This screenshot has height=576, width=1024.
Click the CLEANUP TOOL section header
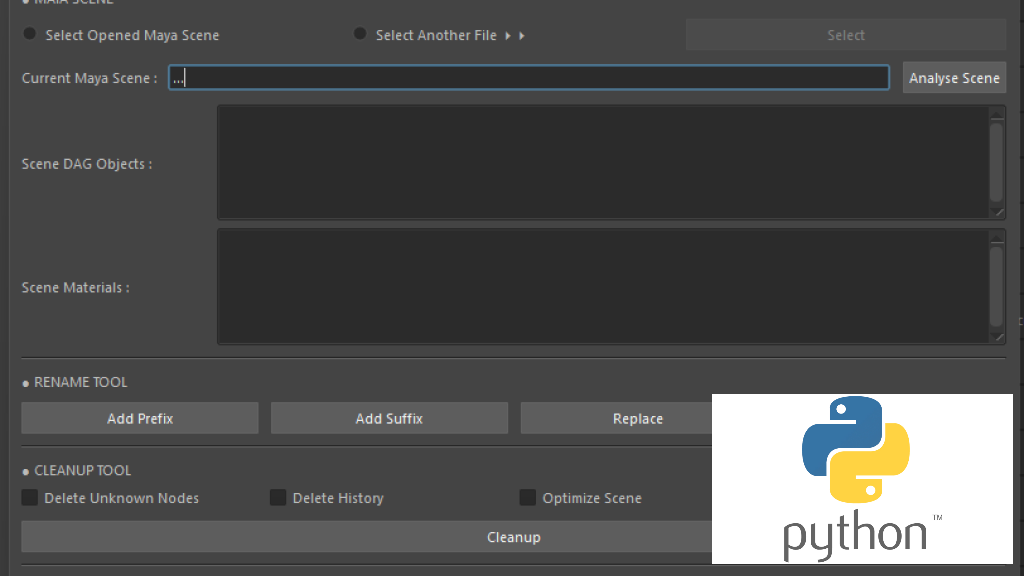click(x=82, y=470)
